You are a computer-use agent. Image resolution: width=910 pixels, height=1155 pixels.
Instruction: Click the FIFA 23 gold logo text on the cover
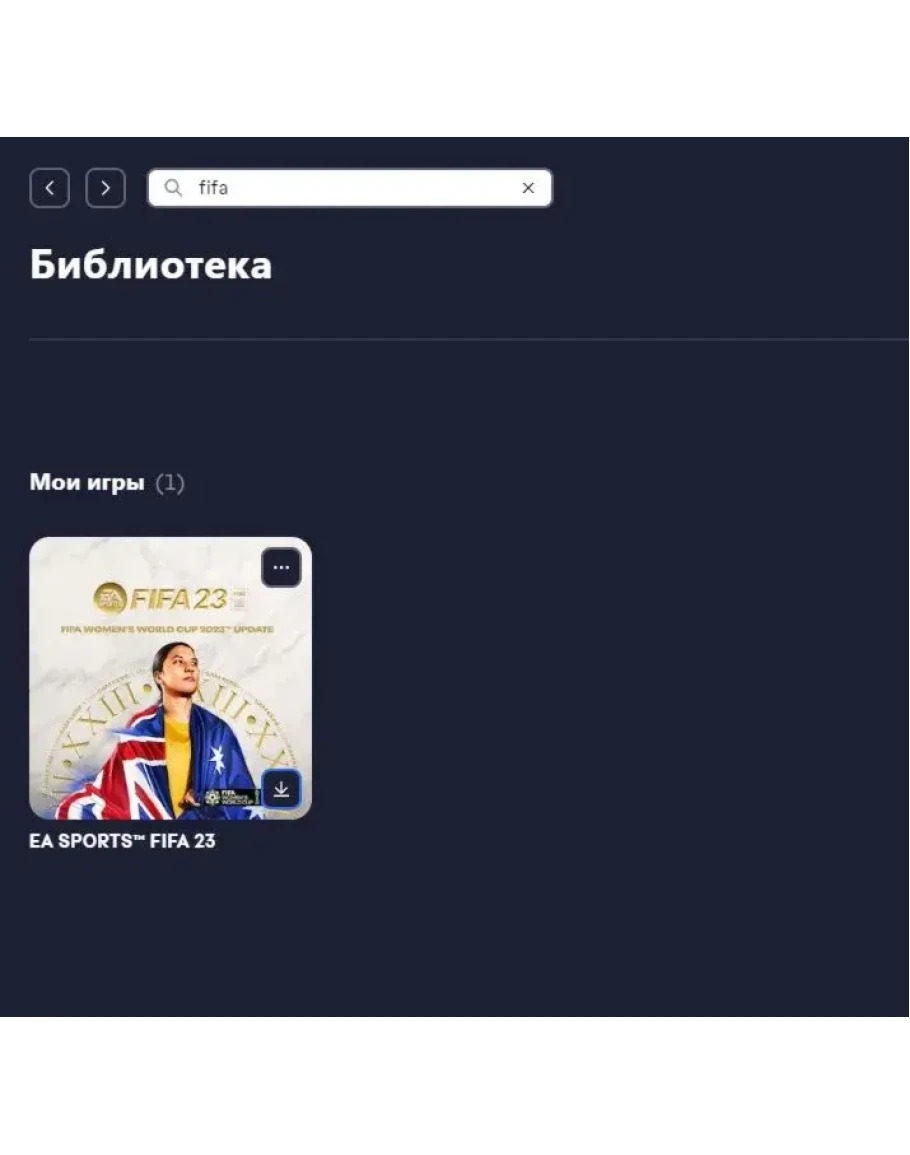pos(178,599)
